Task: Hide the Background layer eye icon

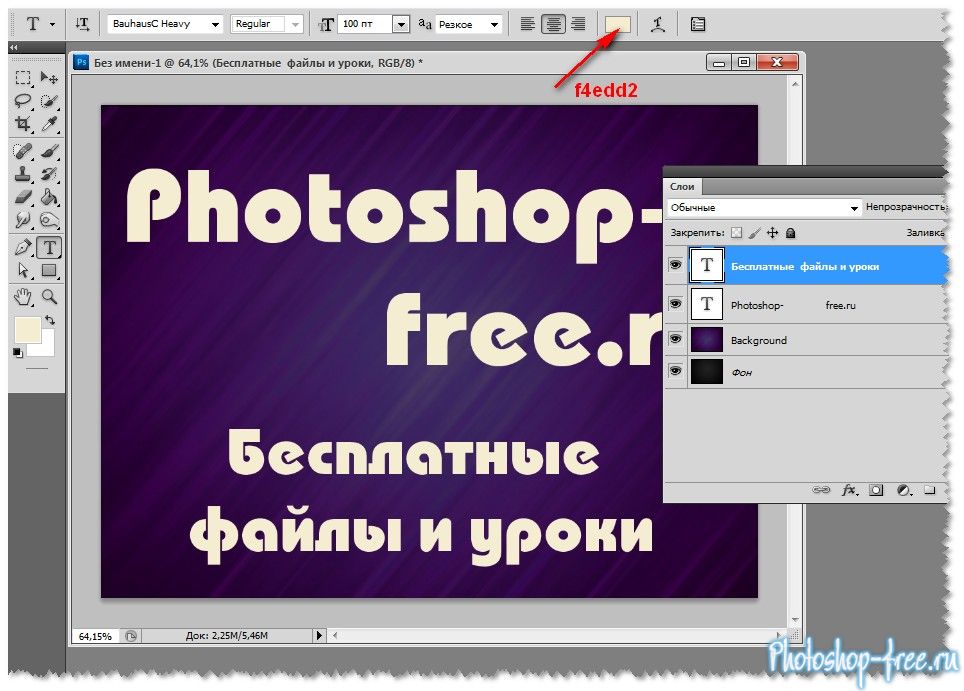Action: pyautogui.click(x=675, y=340)
